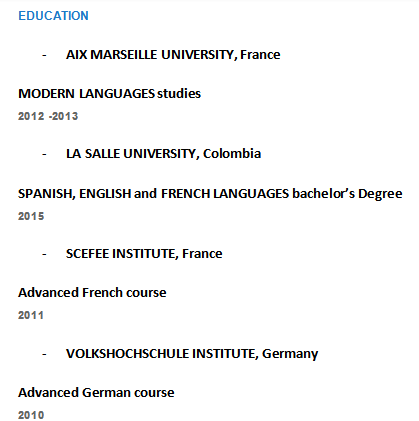419x421 pixels.
Task: Click the word Germany in the last entry
Action: click(290, 354)
